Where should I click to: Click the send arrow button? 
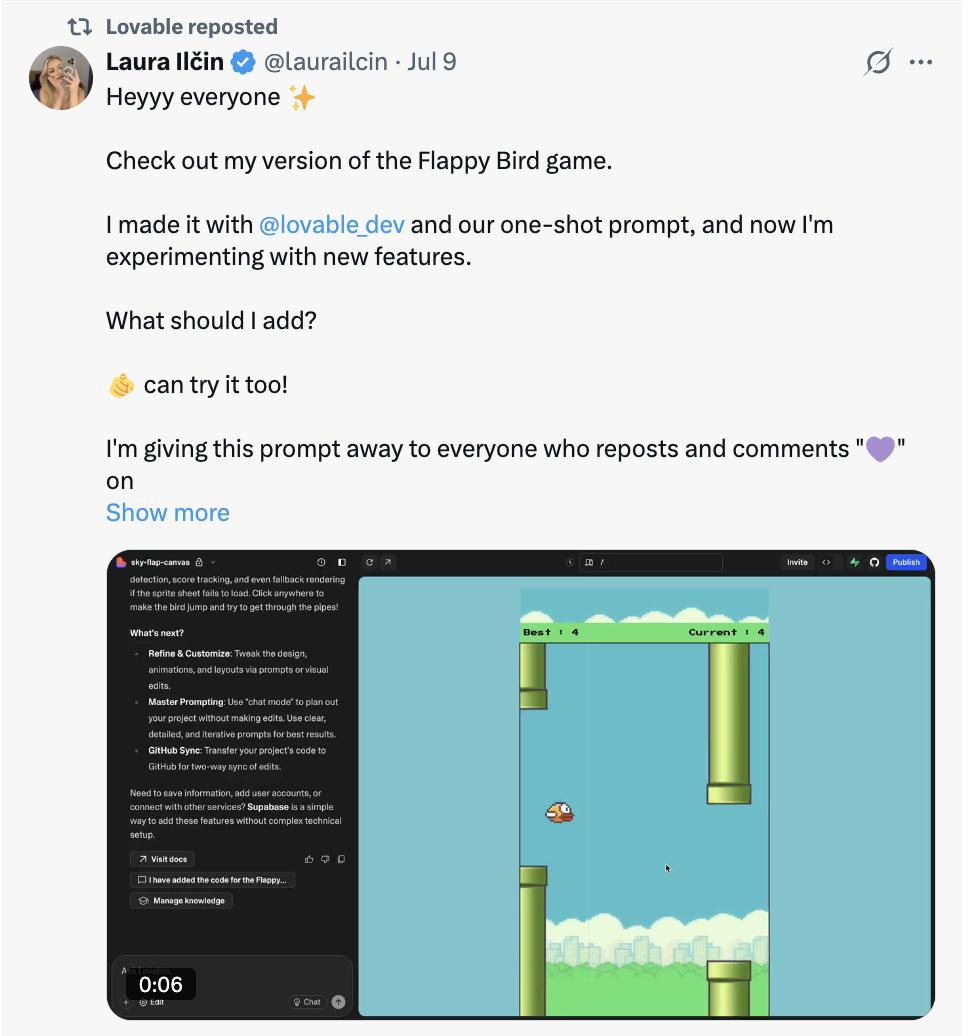tap(338, 1002)
